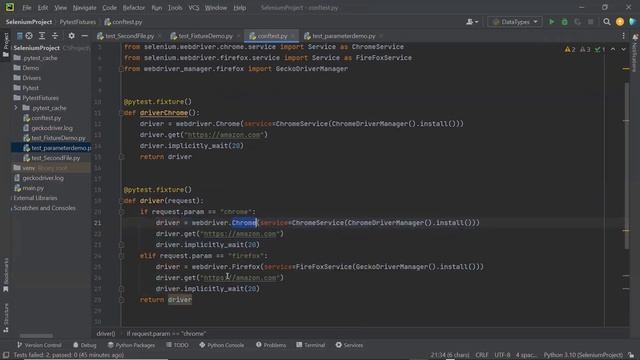
Task: Click the editor vertical scrollbar
Action: pos(626,165)
